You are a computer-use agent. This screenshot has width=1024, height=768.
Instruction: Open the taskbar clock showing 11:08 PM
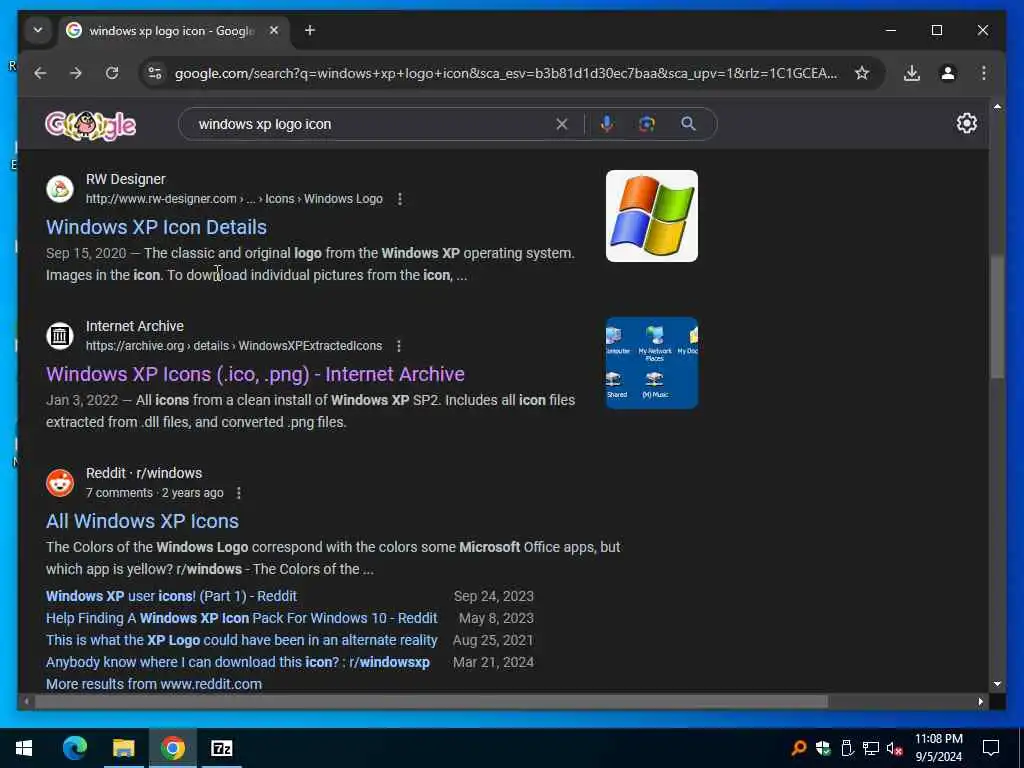(x=938, y=748)
